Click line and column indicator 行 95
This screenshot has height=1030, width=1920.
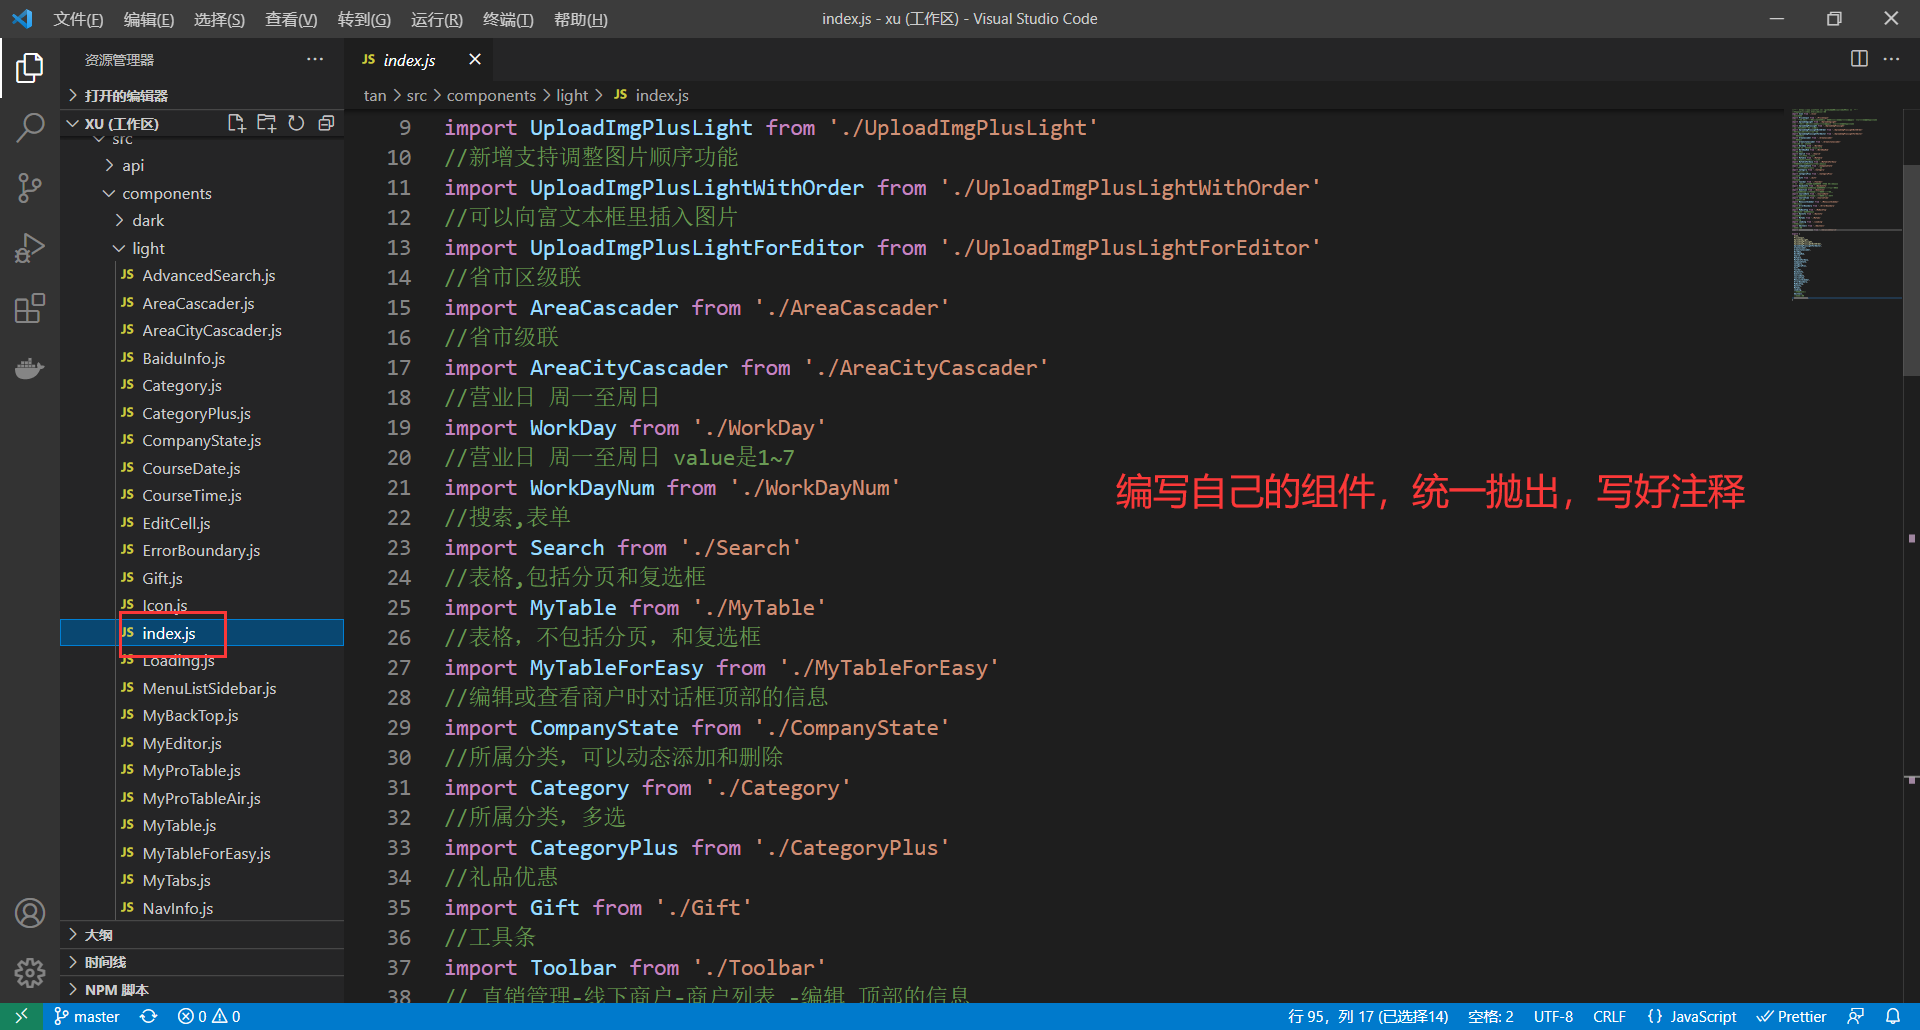click(1367, 1016)
